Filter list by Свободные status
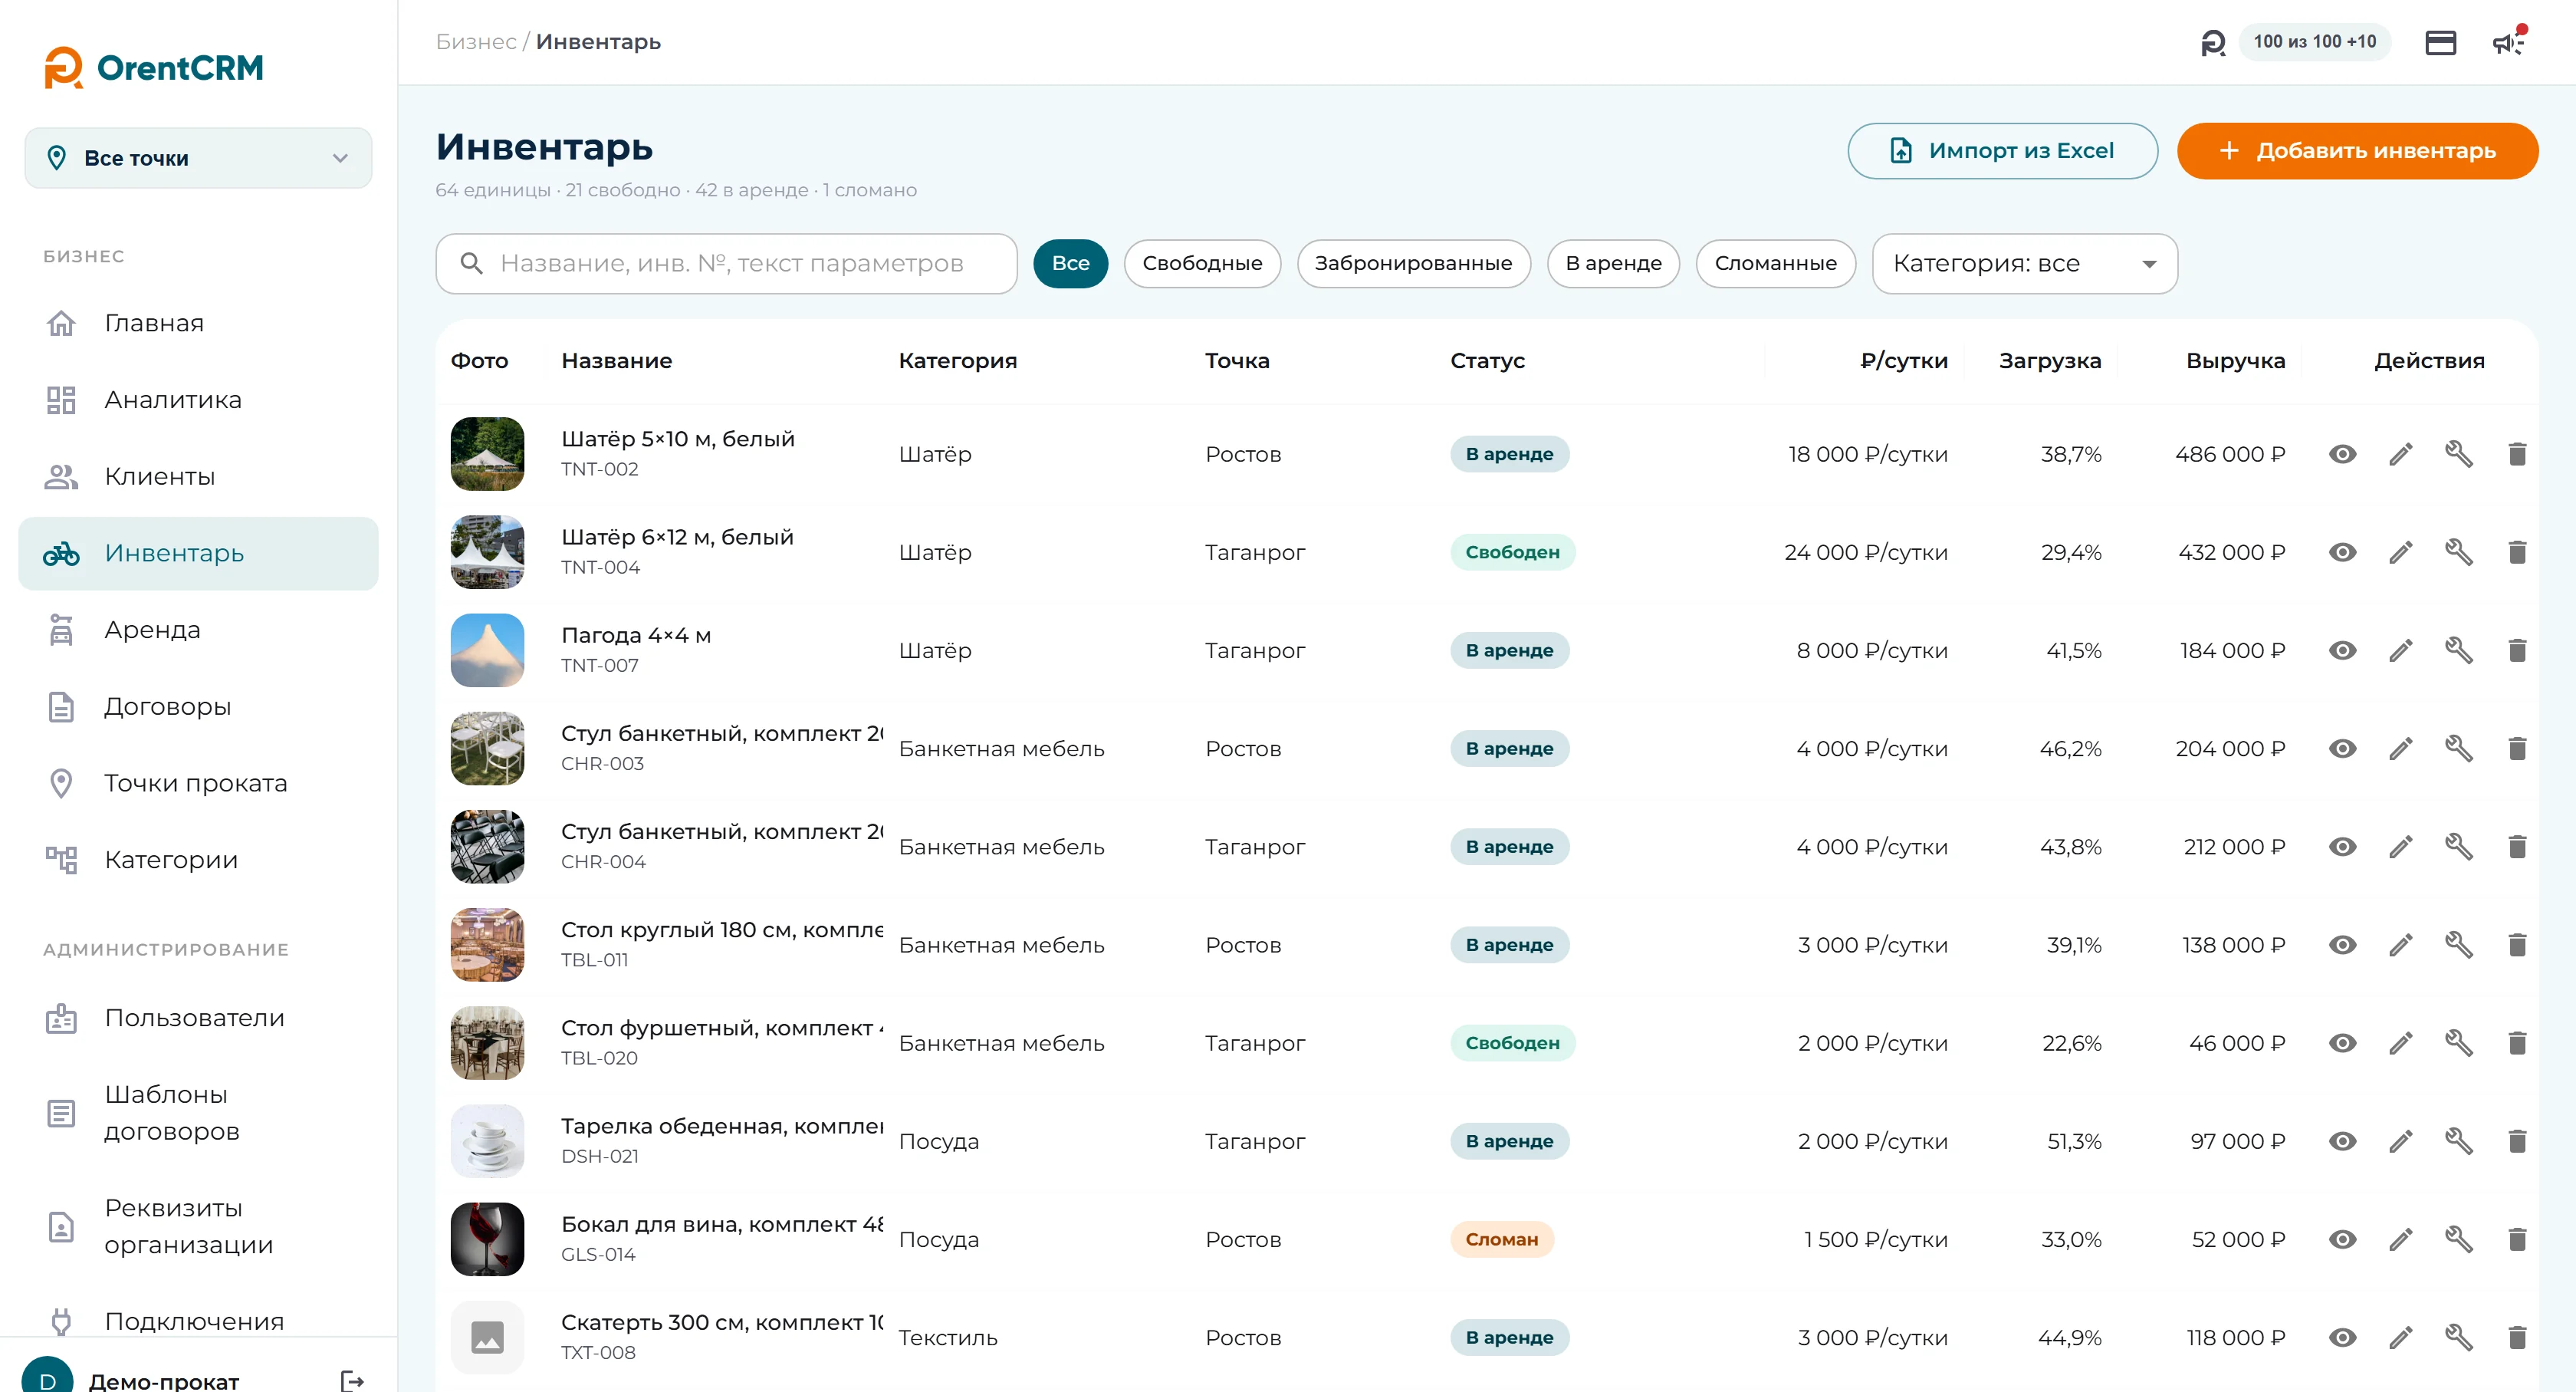Viewport: 2576px width, 1392px height. pyautogui.click(x=1202, y=263)
